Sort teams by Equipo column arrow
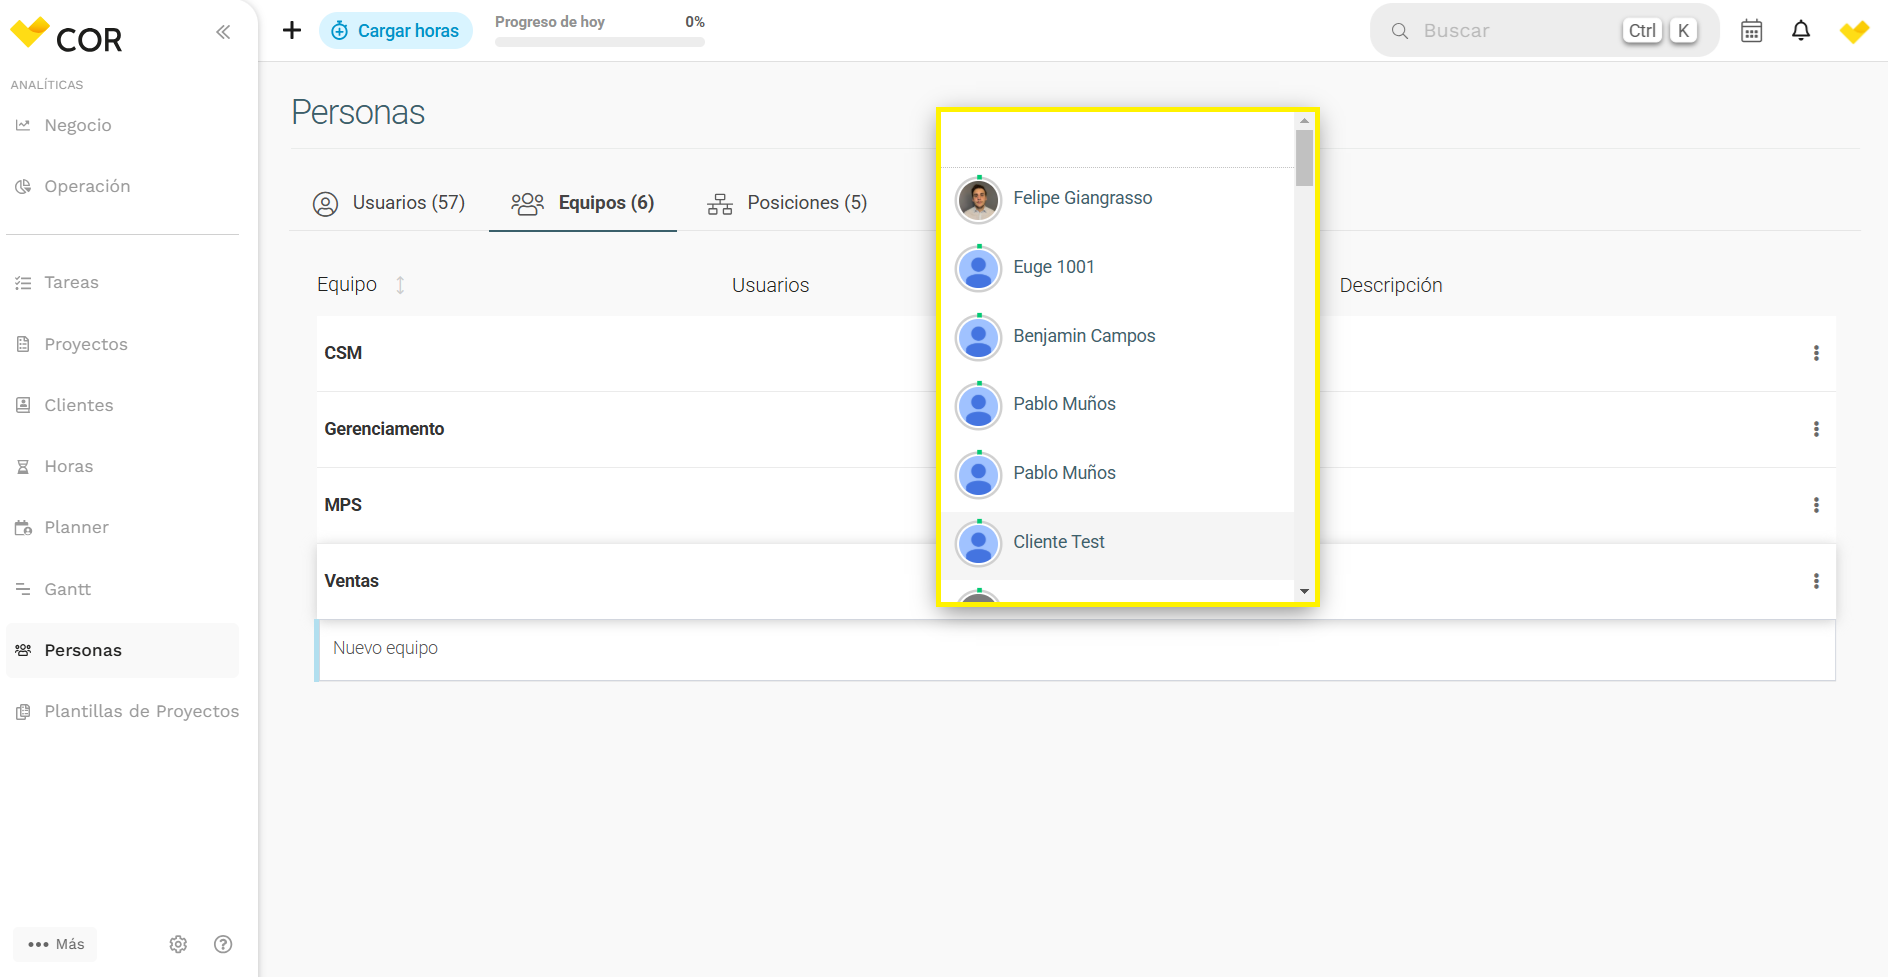This screenshot has height=977, width=1888. pos(400,285)
